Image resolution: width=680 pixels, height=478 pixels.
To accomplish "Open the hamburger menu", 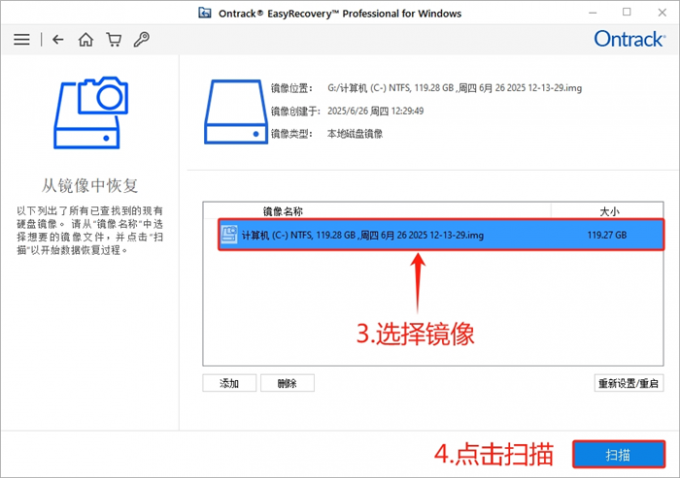I will [x=22, y=39].
